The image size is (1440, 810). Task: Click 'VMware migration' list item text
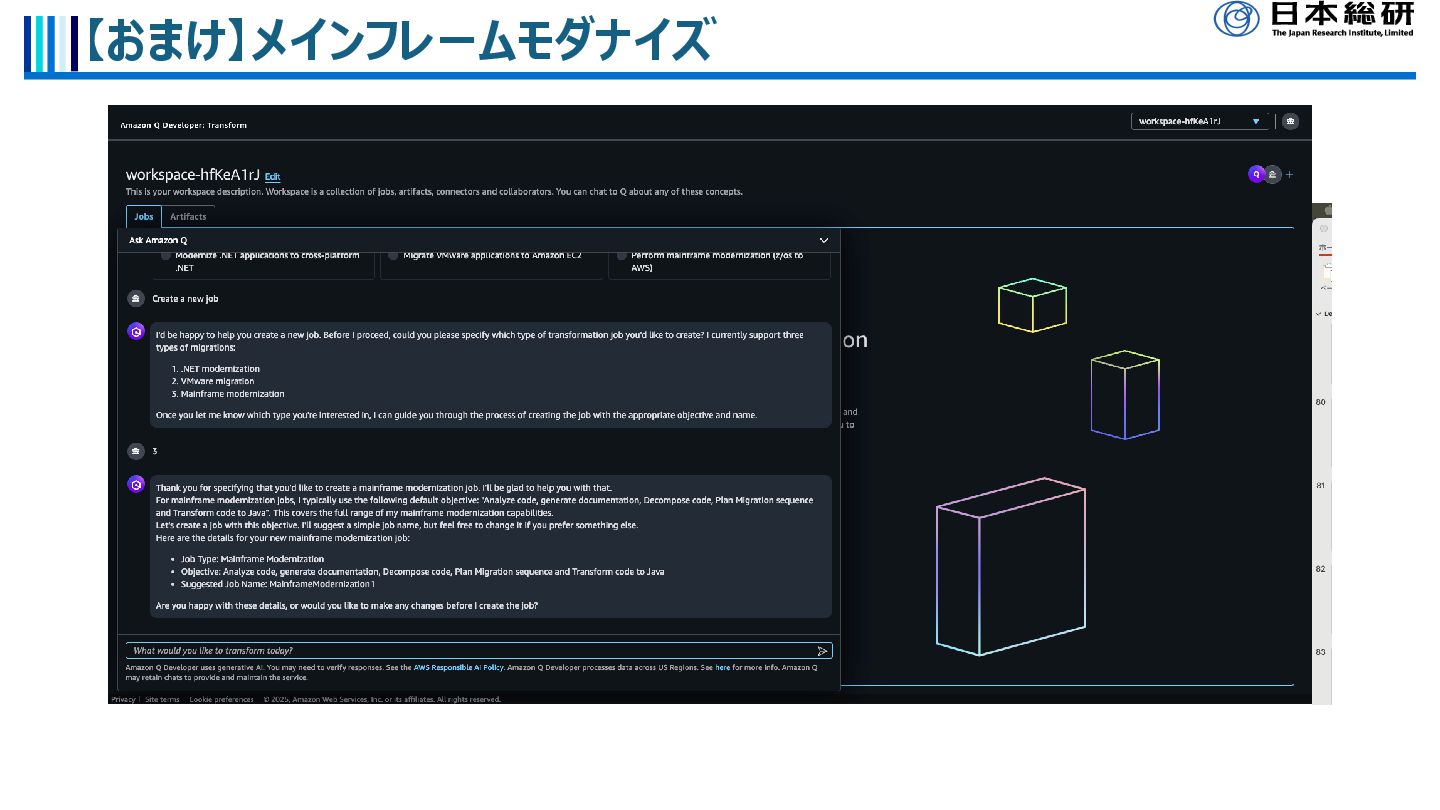[217, 381]
